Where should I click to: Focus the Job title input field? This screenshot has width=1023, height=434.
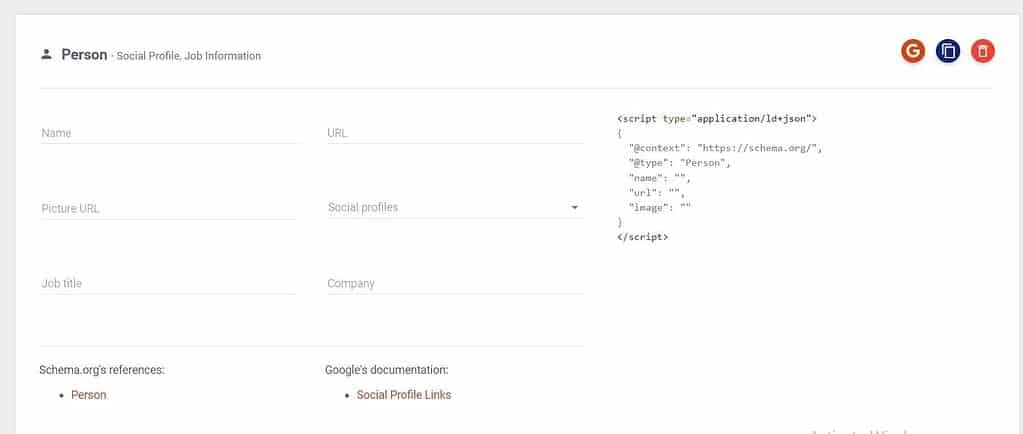tap(168, 284)
